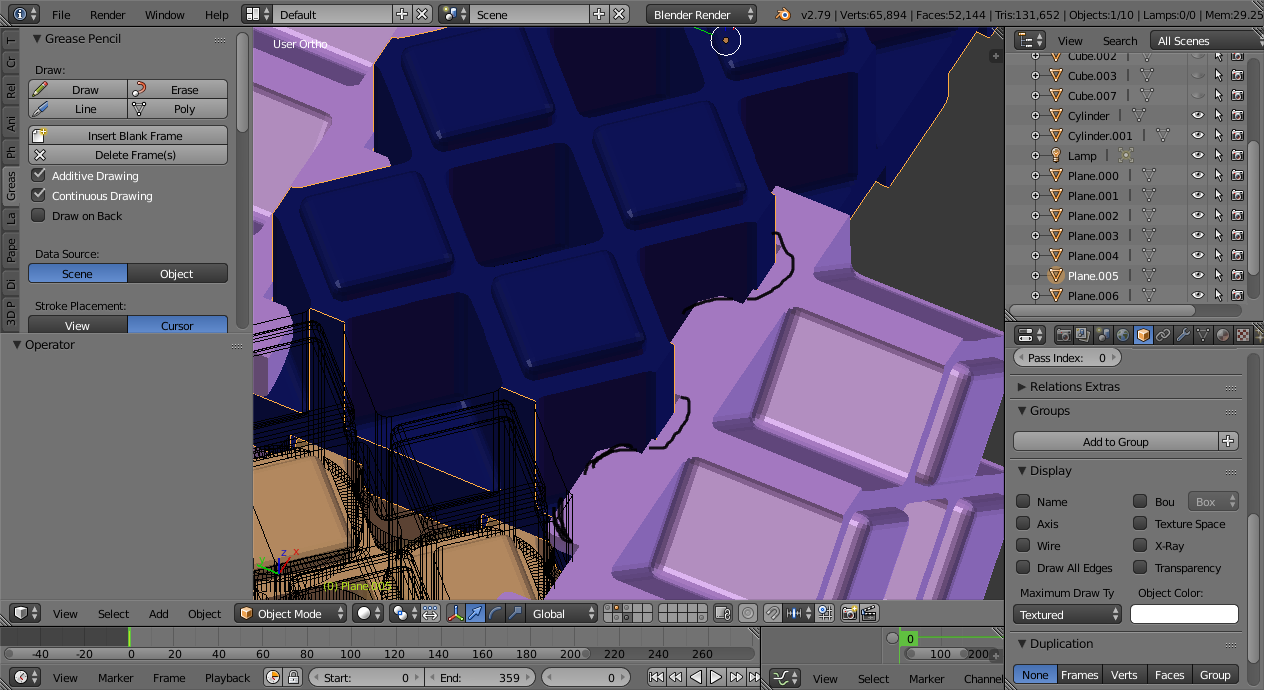Open the Scene properties tab
The height and width of the screenshot is (690, 1264).
(x=1103, y=336)
